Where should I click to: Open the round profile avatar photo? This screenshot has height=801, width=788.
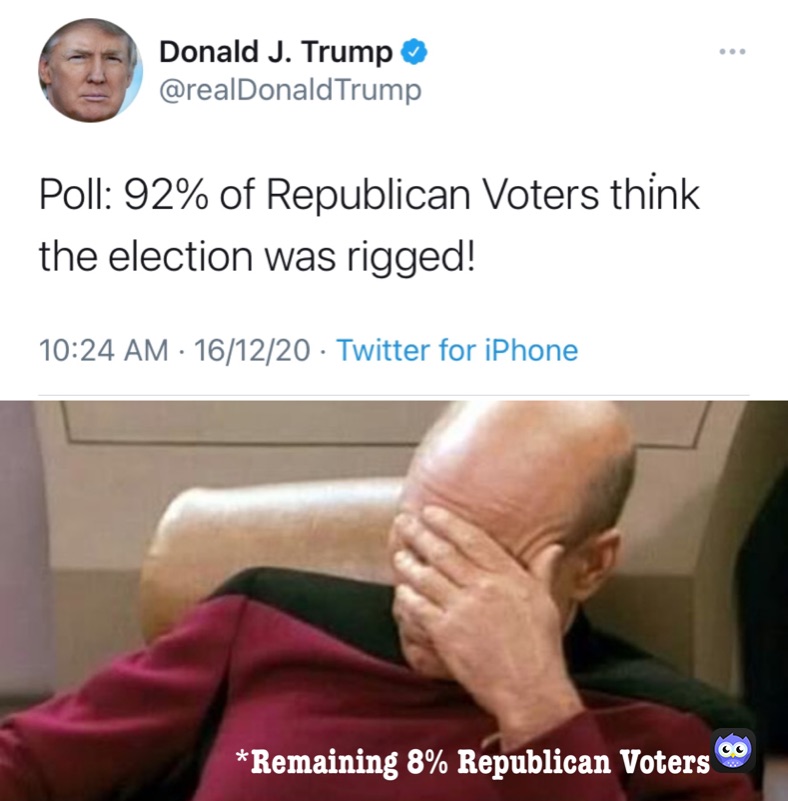tap(90, 70)
